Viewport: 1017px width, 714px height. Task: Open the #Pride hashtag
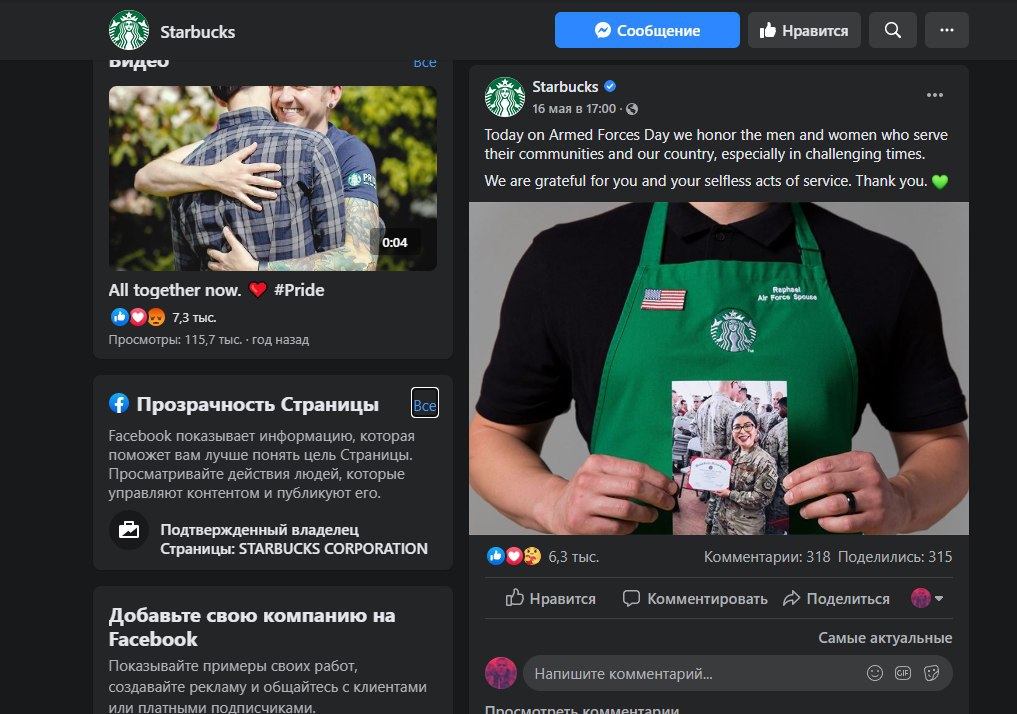click(x=299, y=290)
